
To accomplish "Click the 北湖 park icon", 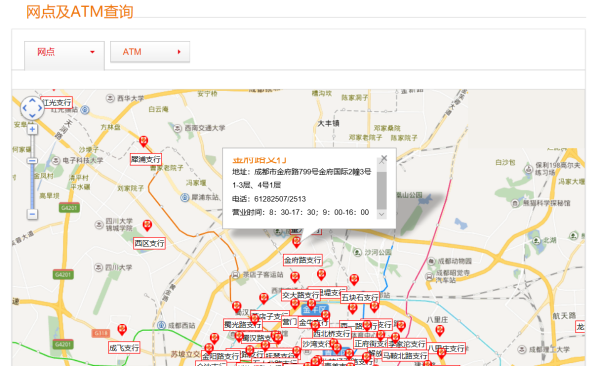I will (536, 240).
